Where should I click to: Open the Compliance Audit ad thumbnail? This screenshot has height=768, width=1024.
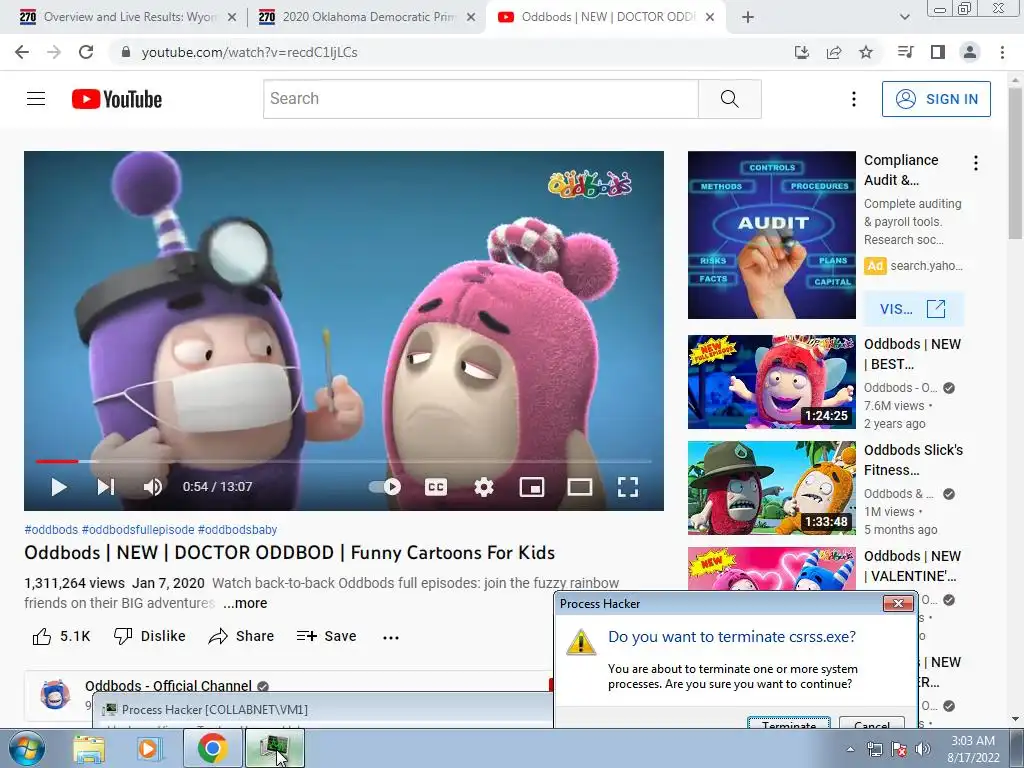[771, 235]
